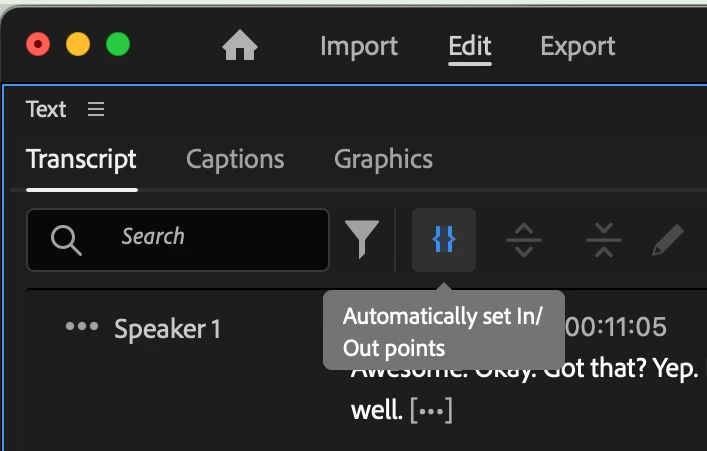
Task: Open the Speaker 1 three-dot options menu
Action: (x=82, y=326)
